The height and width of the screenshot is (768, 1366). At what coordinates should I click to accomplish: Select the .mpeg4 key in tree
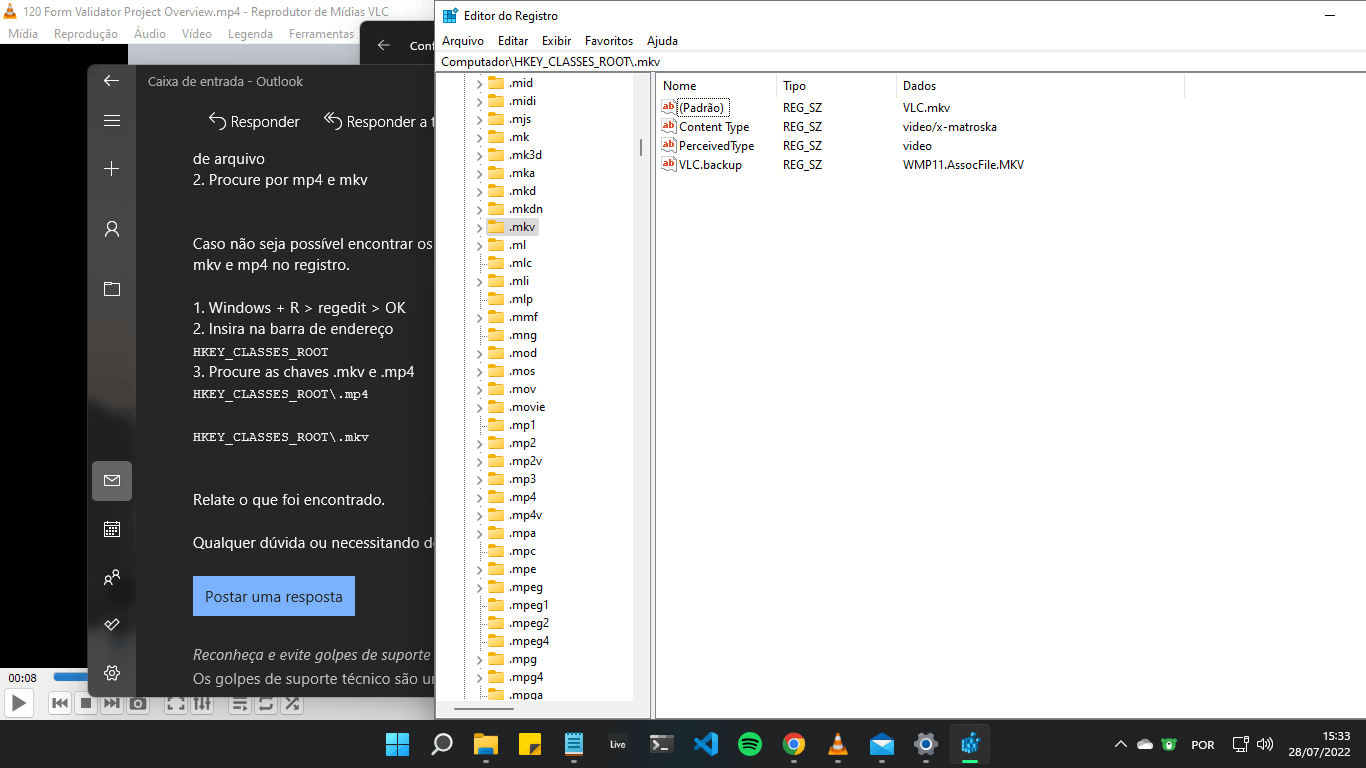(x=528, y=641)
